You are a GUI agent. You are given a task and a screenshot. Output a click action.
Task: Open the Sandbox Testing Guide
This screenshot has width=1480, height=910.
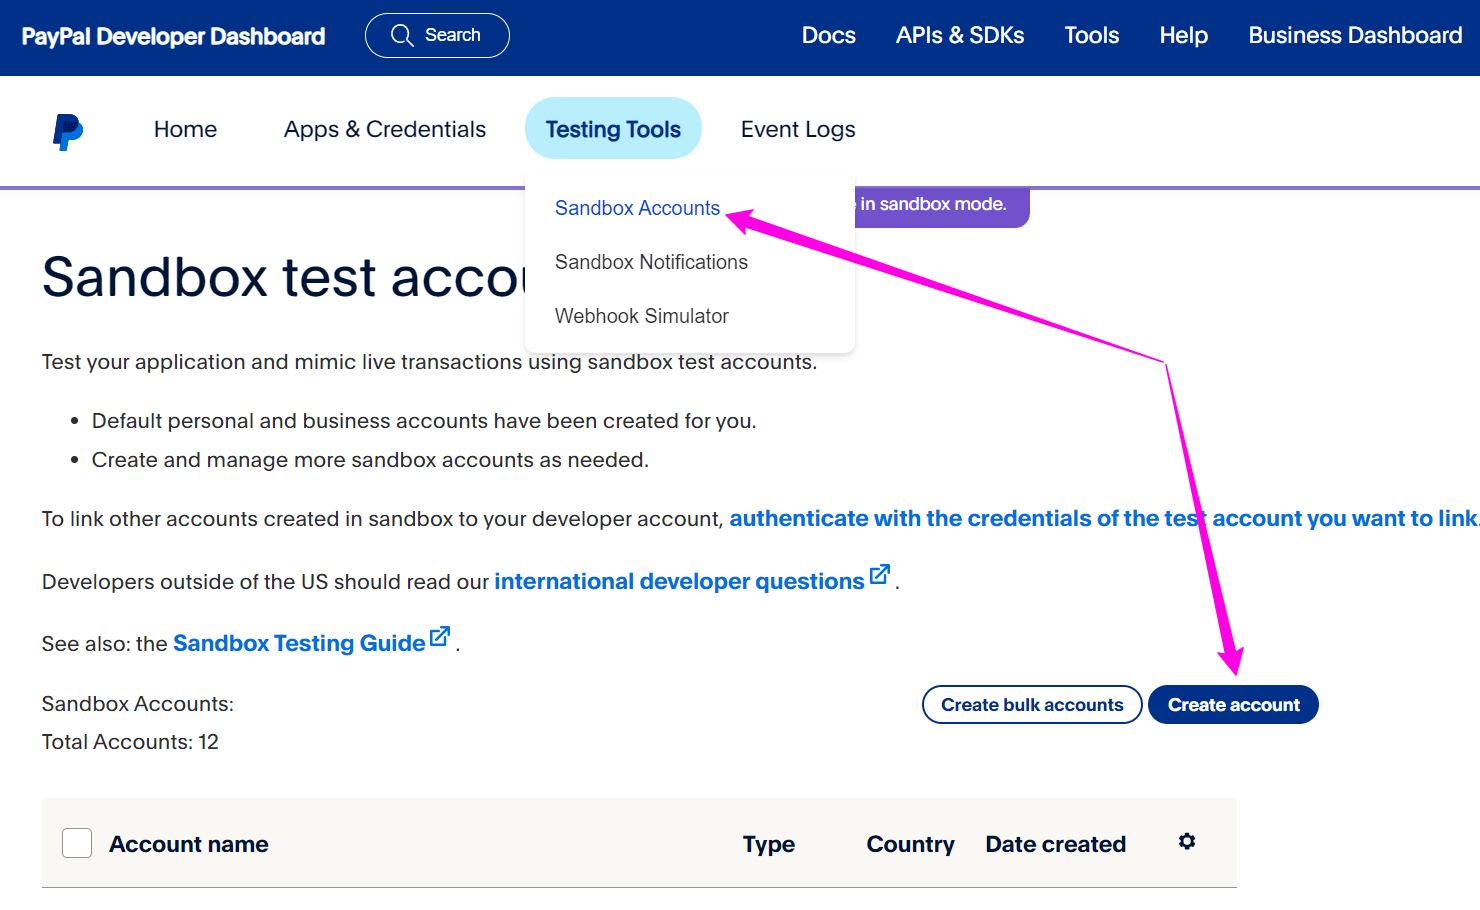[300, 643]
